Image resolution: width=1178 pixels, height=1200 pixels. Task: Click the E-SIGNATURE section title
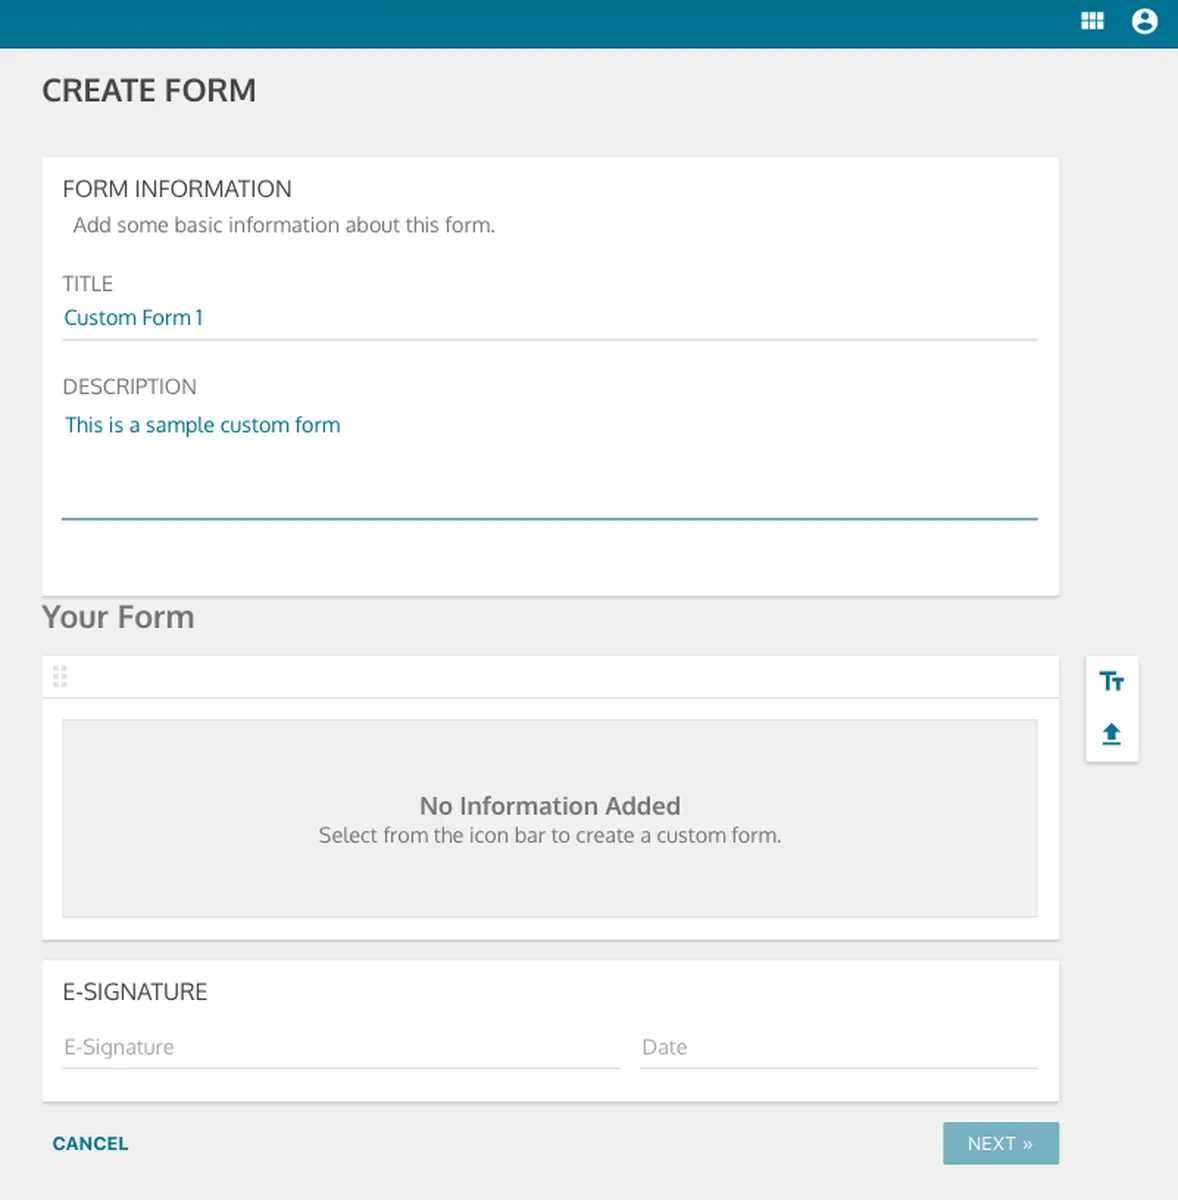tap(135, 992)
